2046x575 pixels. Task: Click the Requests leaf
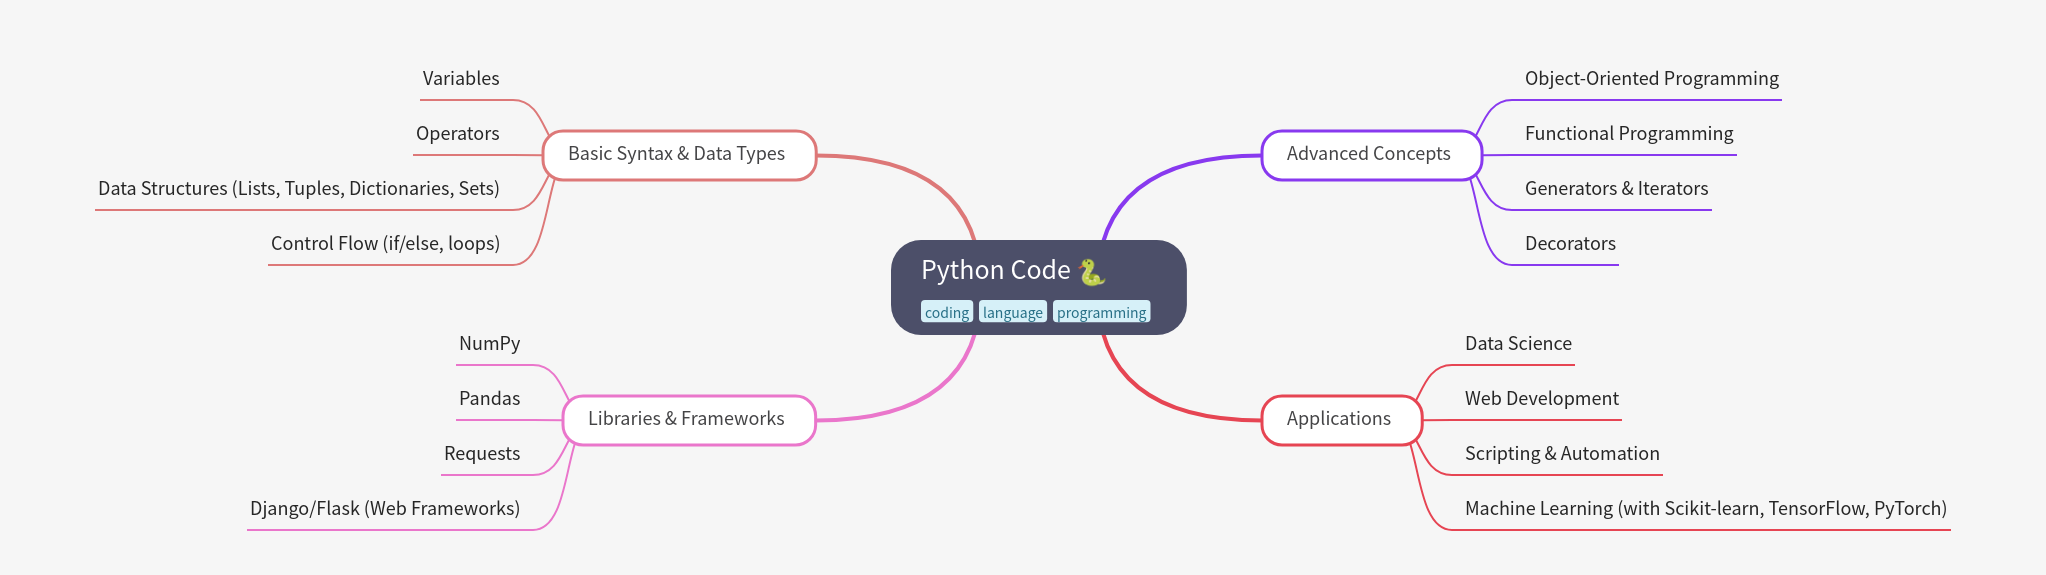pos(482,453)
